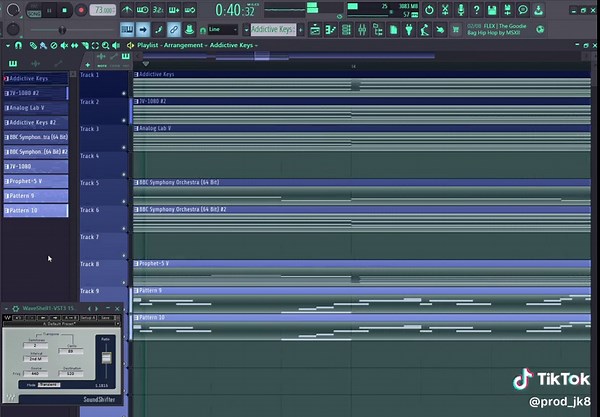This screenshot has width=600, height=417.
Task: Click the undo history circular arrow
Action: tap(429, 10)
